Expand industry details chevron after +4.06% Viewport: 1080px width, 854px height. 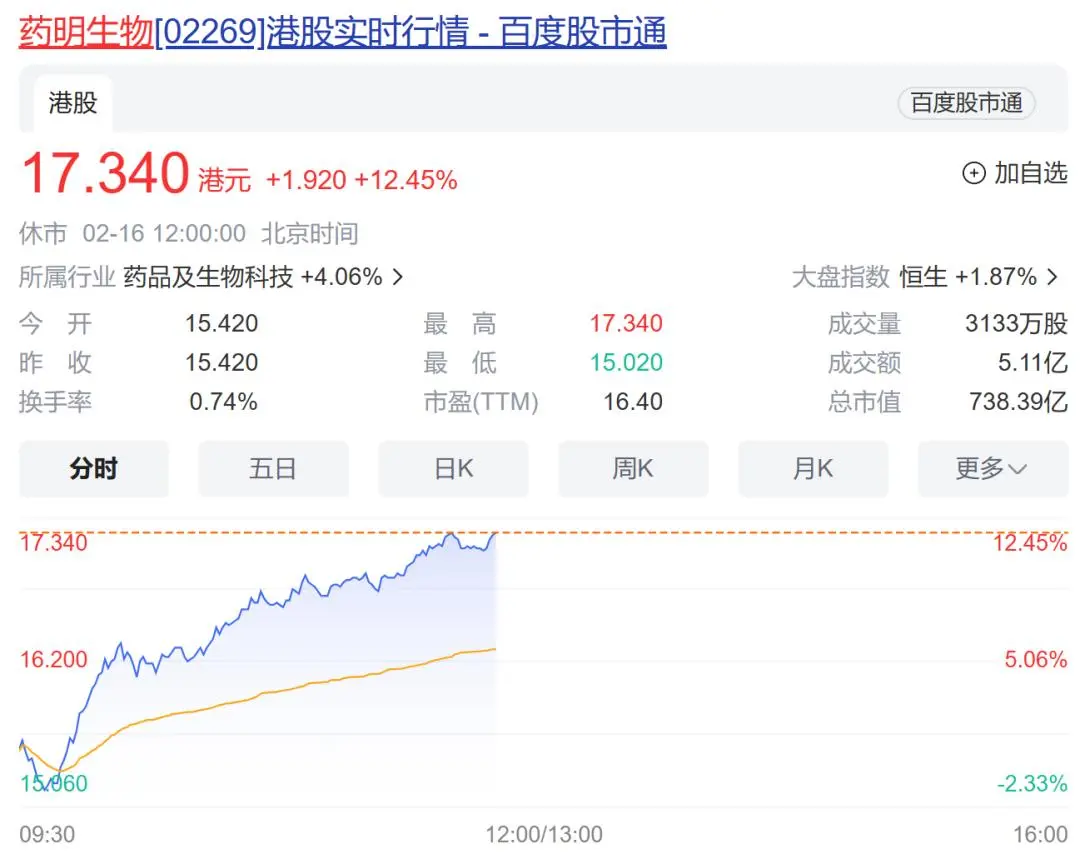(397, 277)
